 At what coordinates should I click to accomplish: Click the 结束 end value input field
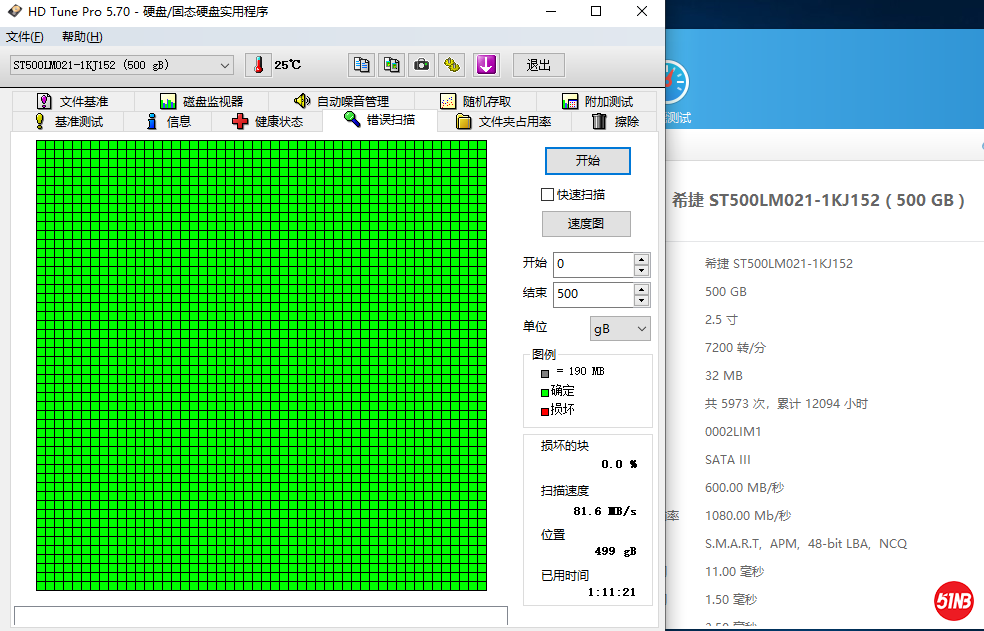point(592,294)
